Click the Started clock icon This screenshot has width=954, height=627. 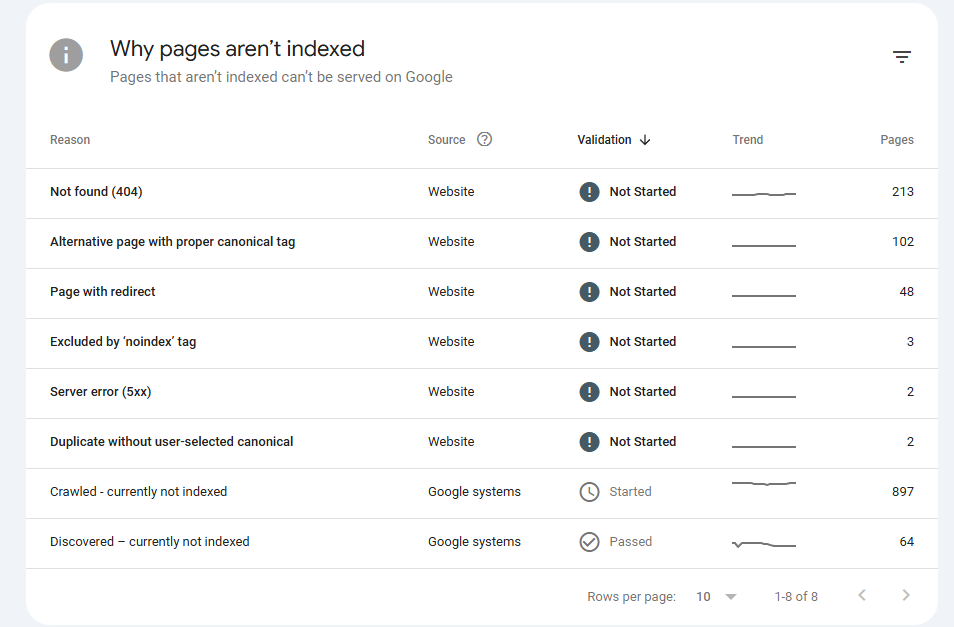click(x=589, y=492)
